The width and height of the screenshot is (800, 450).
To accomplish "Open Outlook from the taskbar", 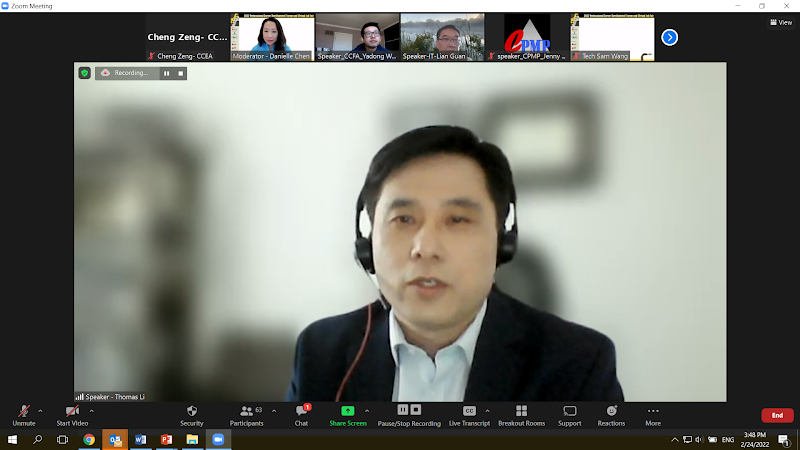I will (115, 439).
